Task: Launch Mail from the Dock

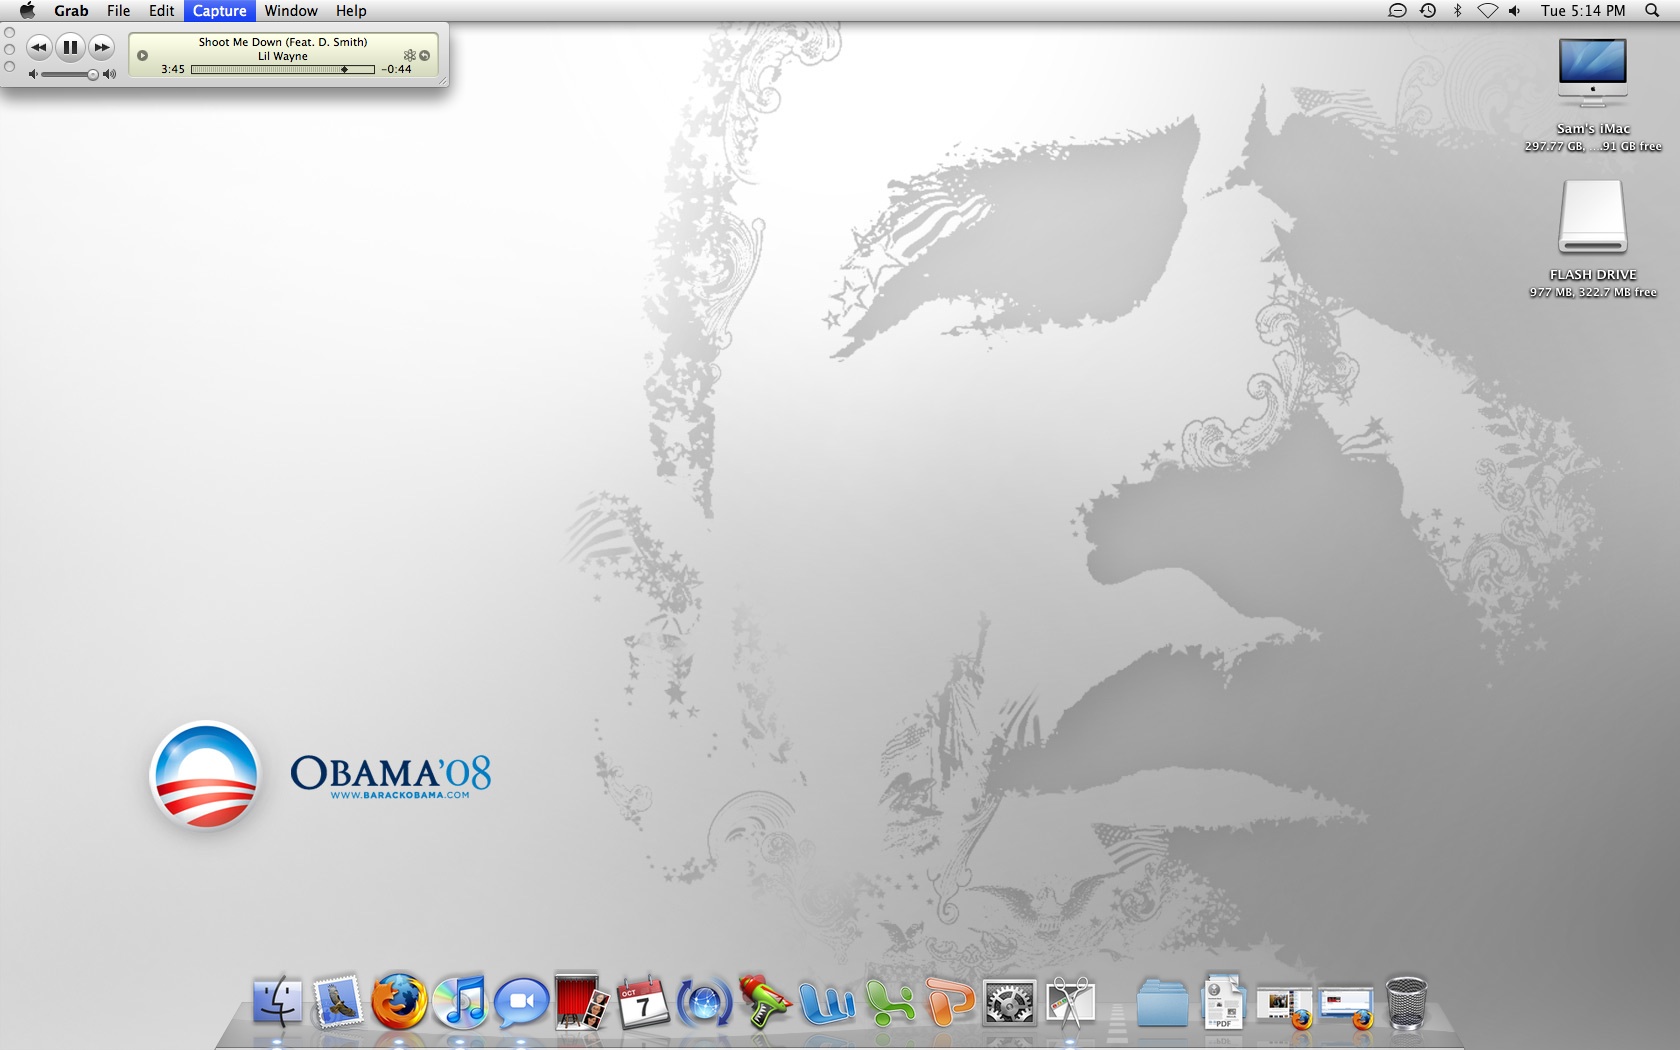Action: pos(338,1001)
